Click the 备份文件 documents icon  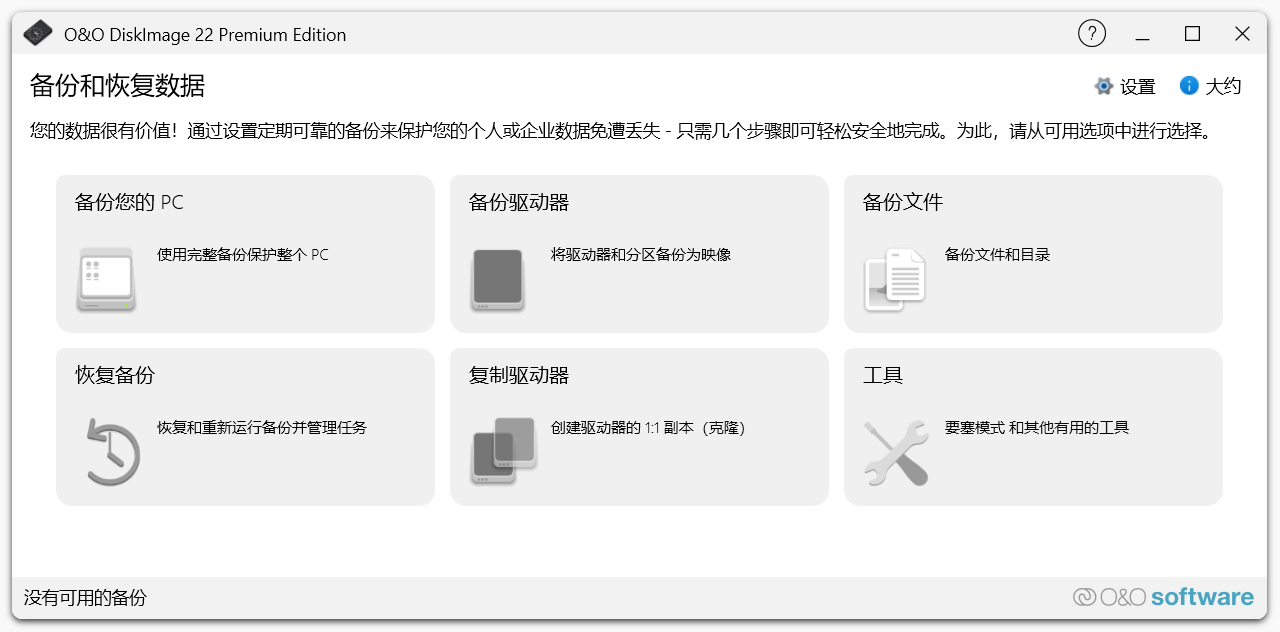pyautogui.click(x=895, y=278)
